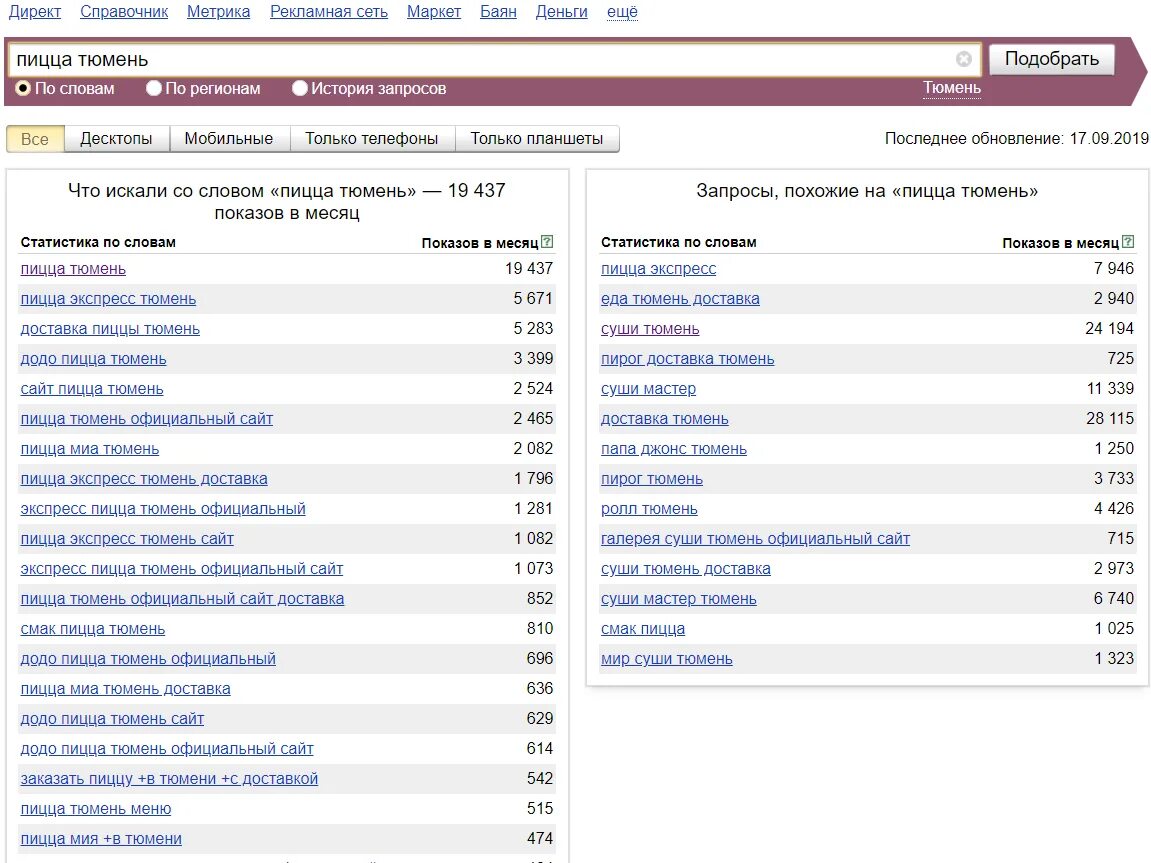This screenshot has width=1151, height=863.
Task: Open the help icon beside right 'Показов в месяц'
Action: [1128, 241]
